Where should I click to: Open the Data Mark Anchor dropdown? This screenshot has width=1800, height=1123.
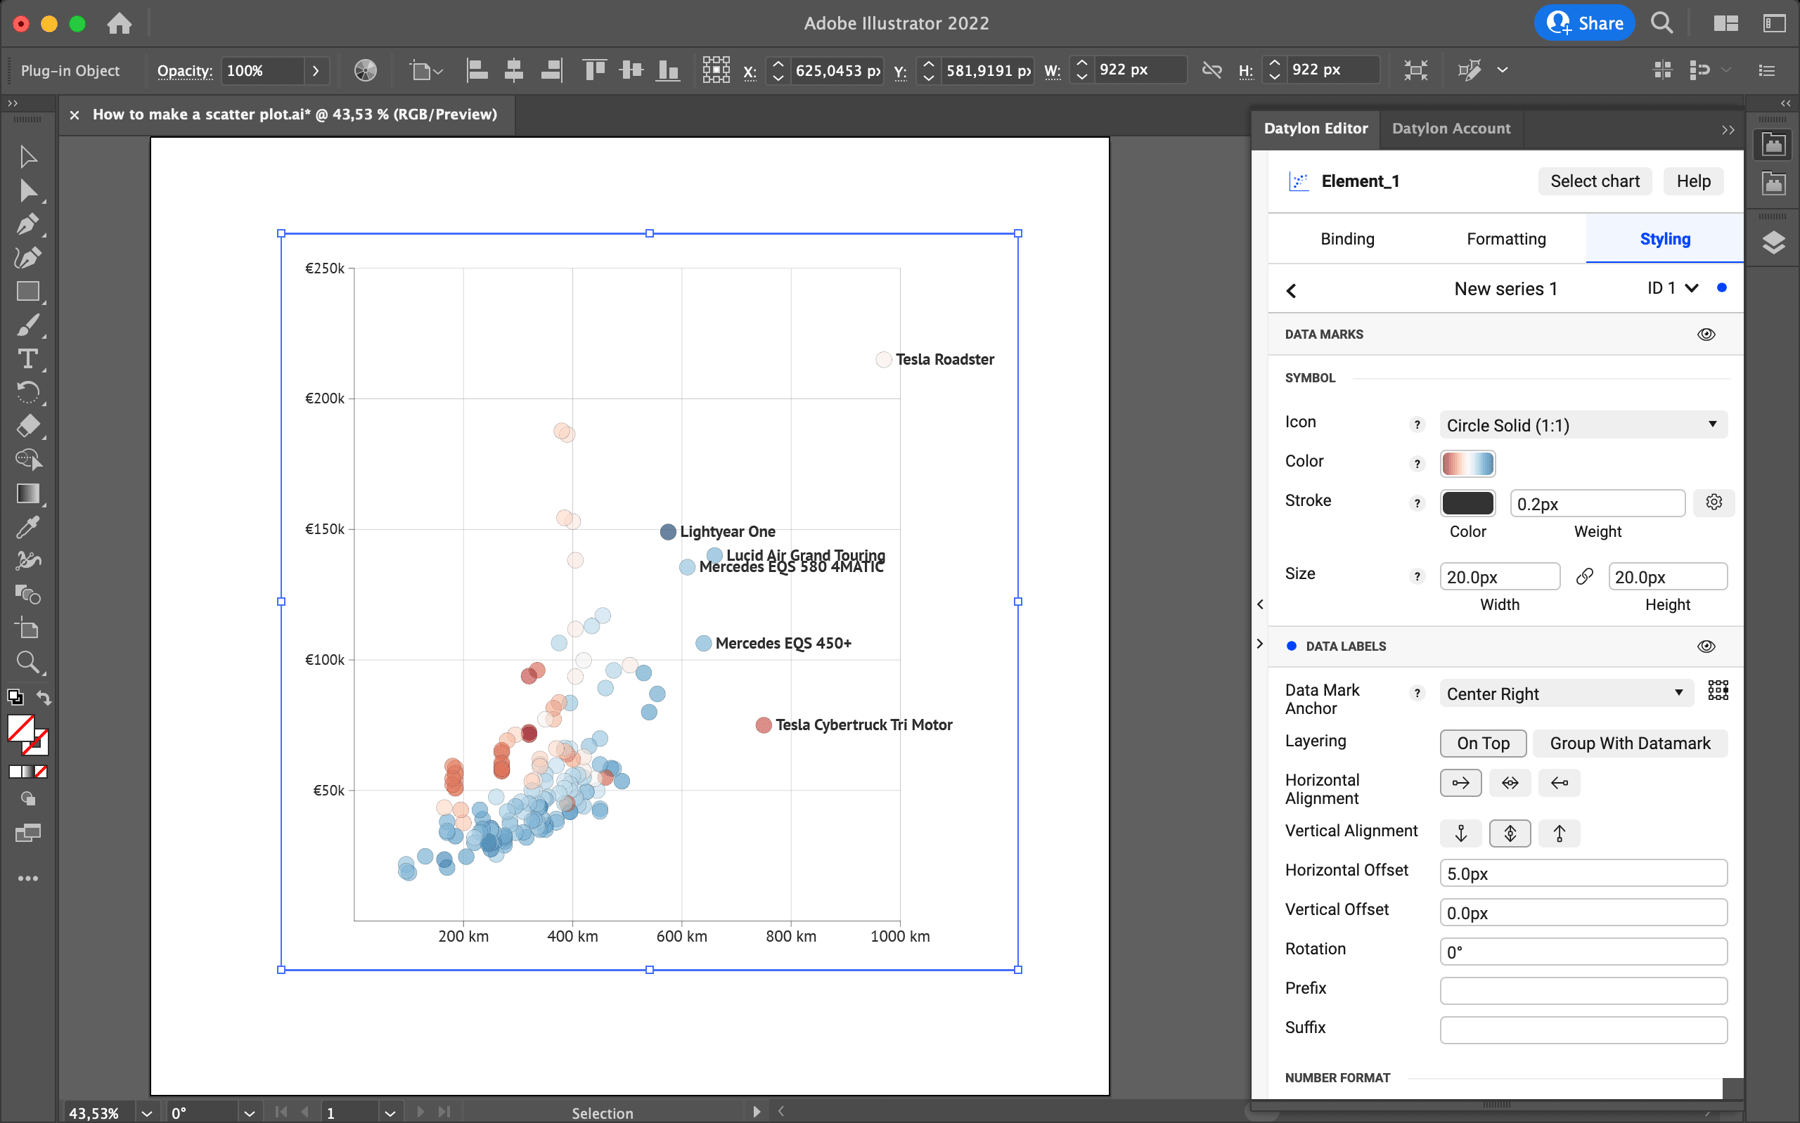[1565, 692]
